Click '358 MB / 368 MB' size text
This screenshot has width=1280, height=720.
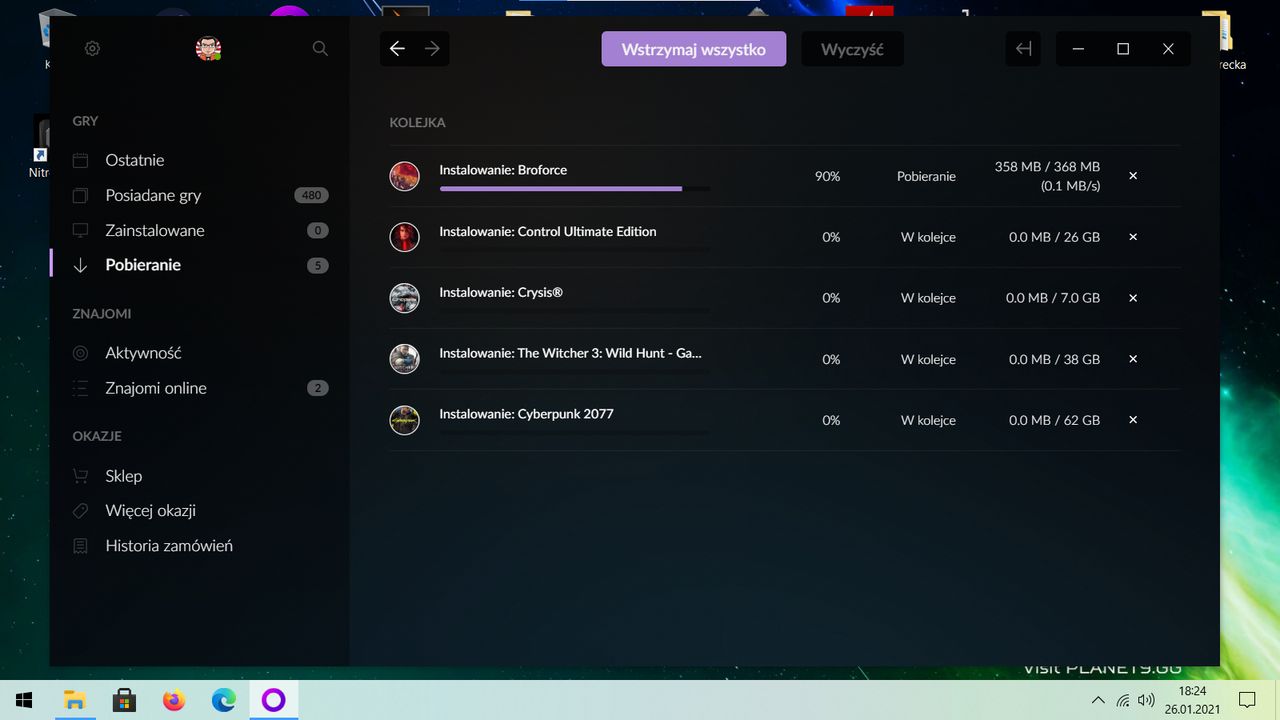coord(1047,167)
